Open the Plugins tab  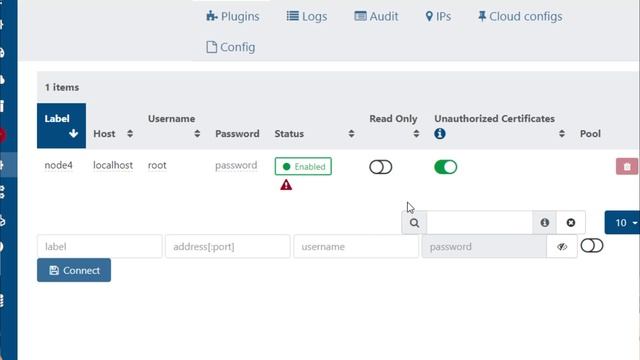pos(233,16)
